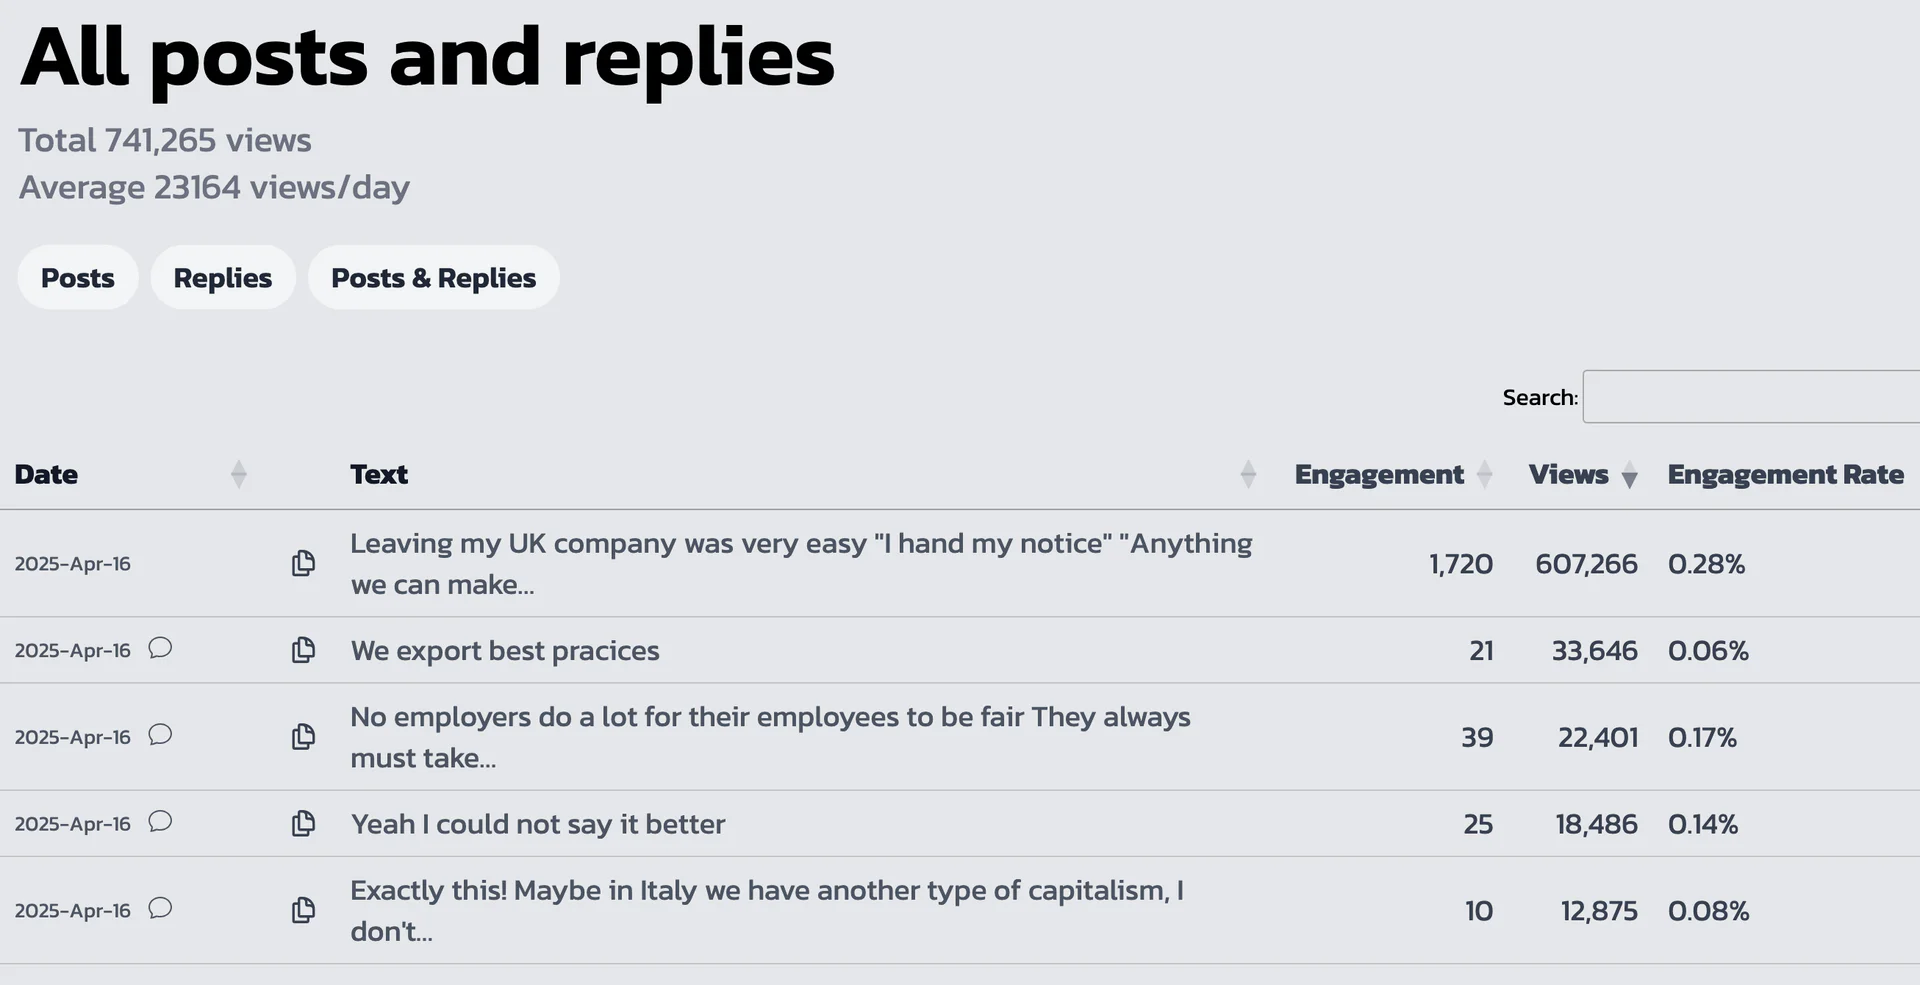The height and width of the screenshot is (985, 1920).
Task: Copy the "Exactly this! Maybe in Italy" reply text
Action: coord(303,910)
